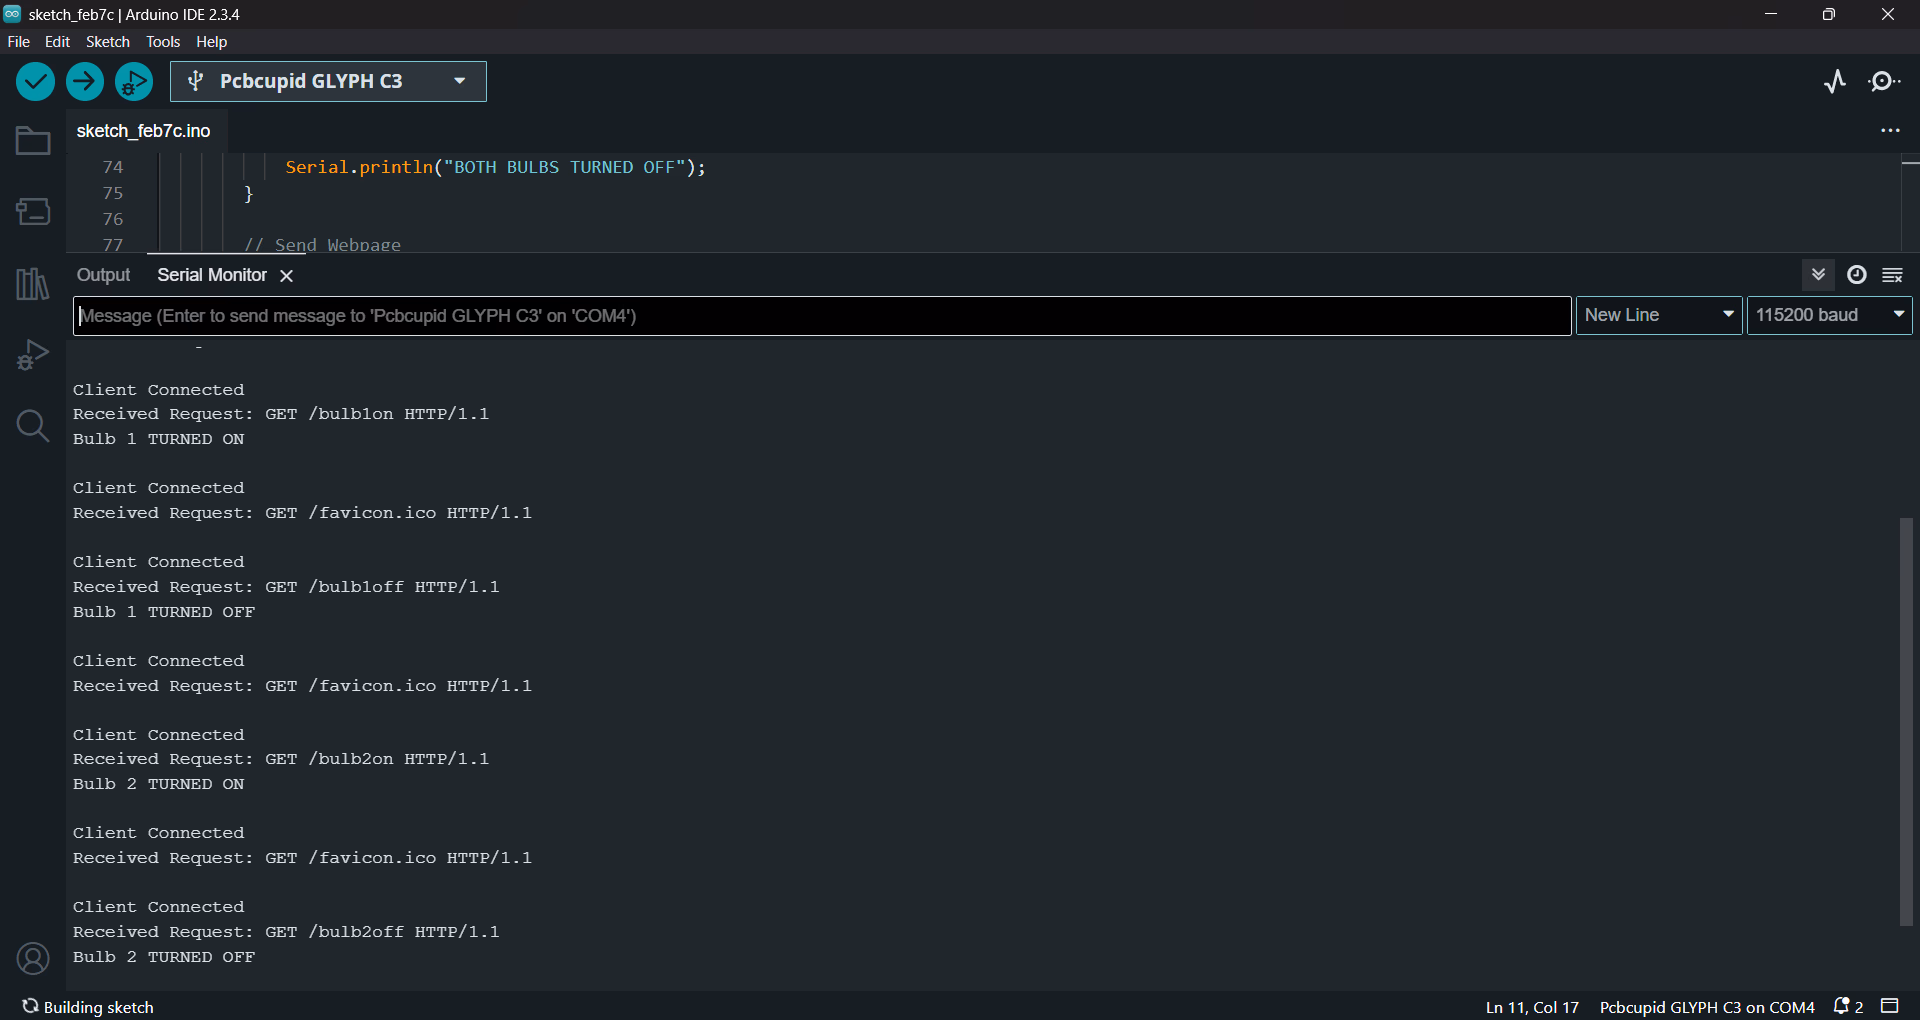Open the Serial Plotter

point(1835,81)
